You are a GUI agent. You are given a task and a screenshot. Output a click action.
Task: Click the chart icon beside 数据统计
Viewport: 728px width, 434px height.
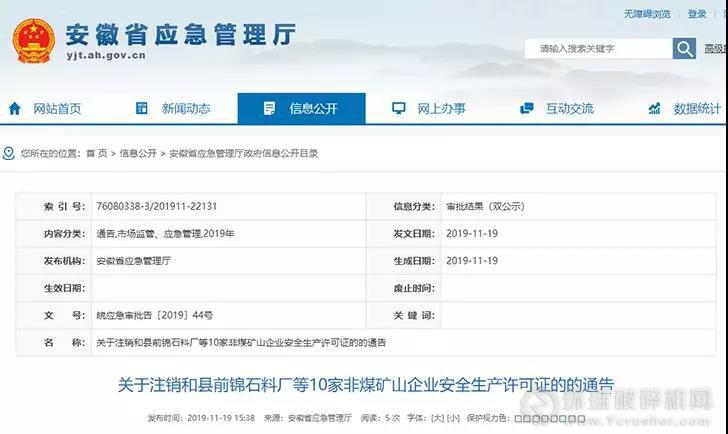655,109
